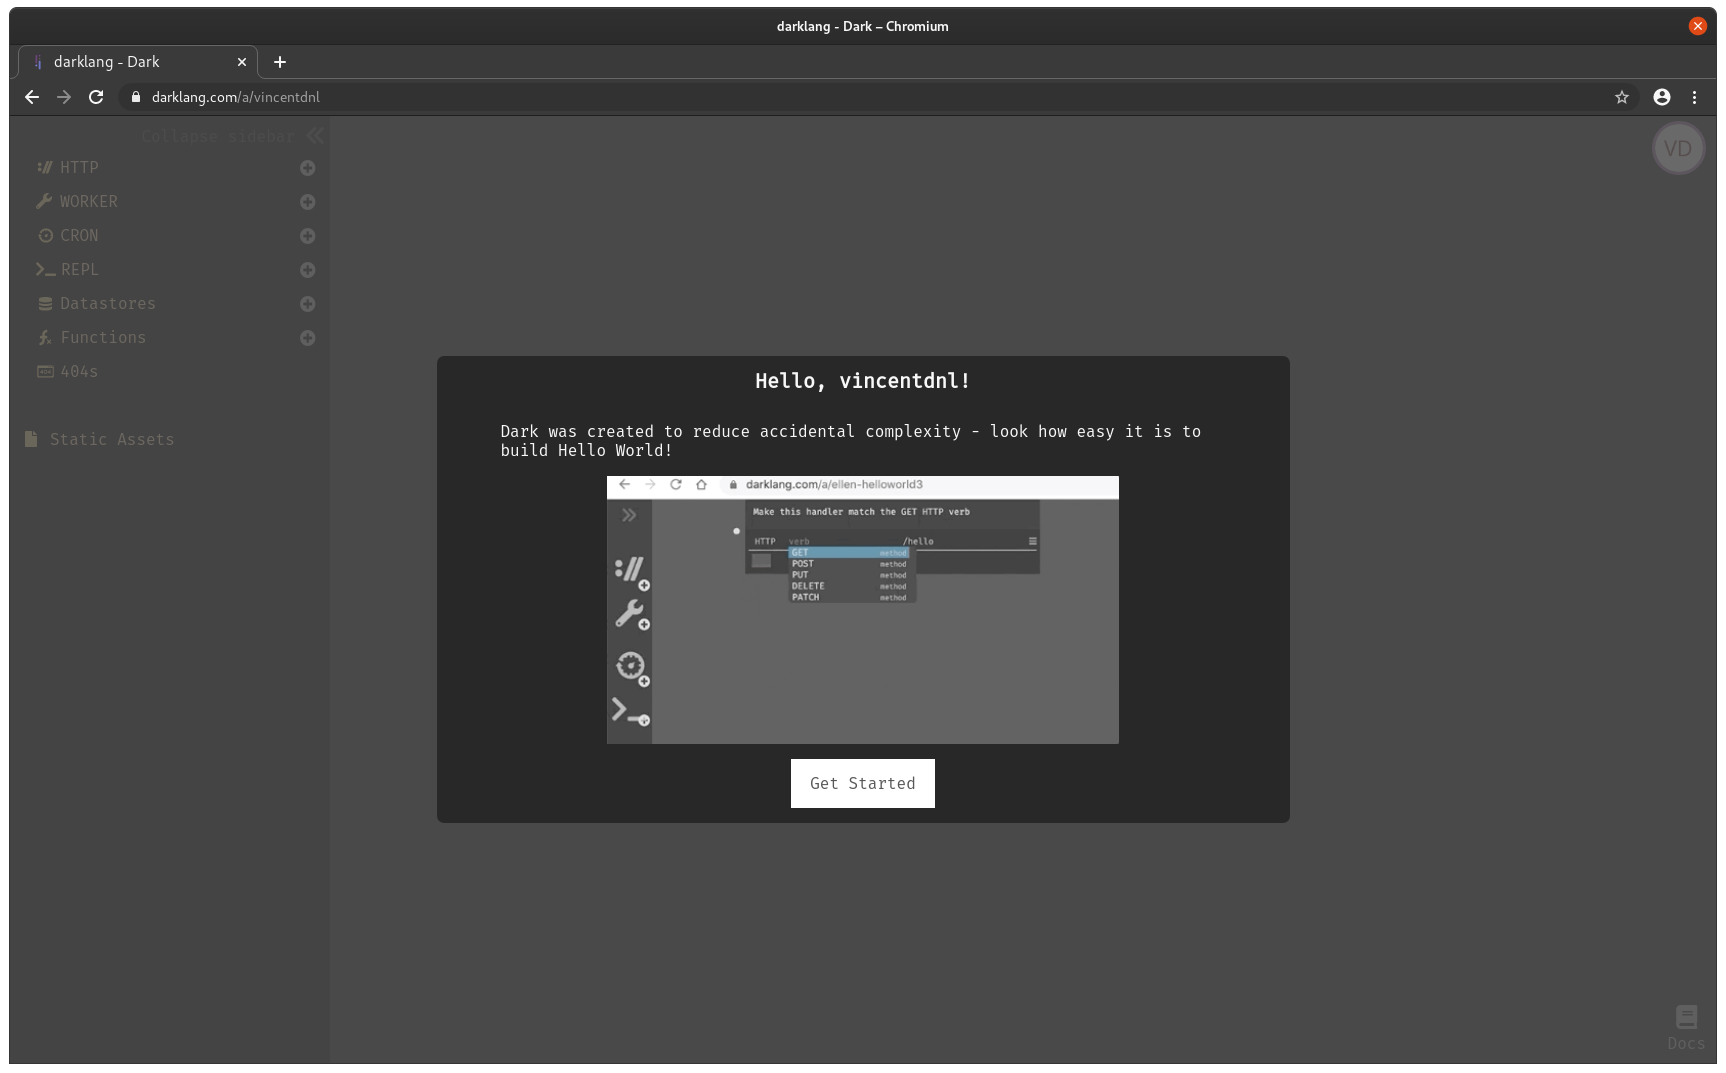Open the VD user avatar menu
Viewport: 1726px width, 1073px height.
tap(1678, 149)
